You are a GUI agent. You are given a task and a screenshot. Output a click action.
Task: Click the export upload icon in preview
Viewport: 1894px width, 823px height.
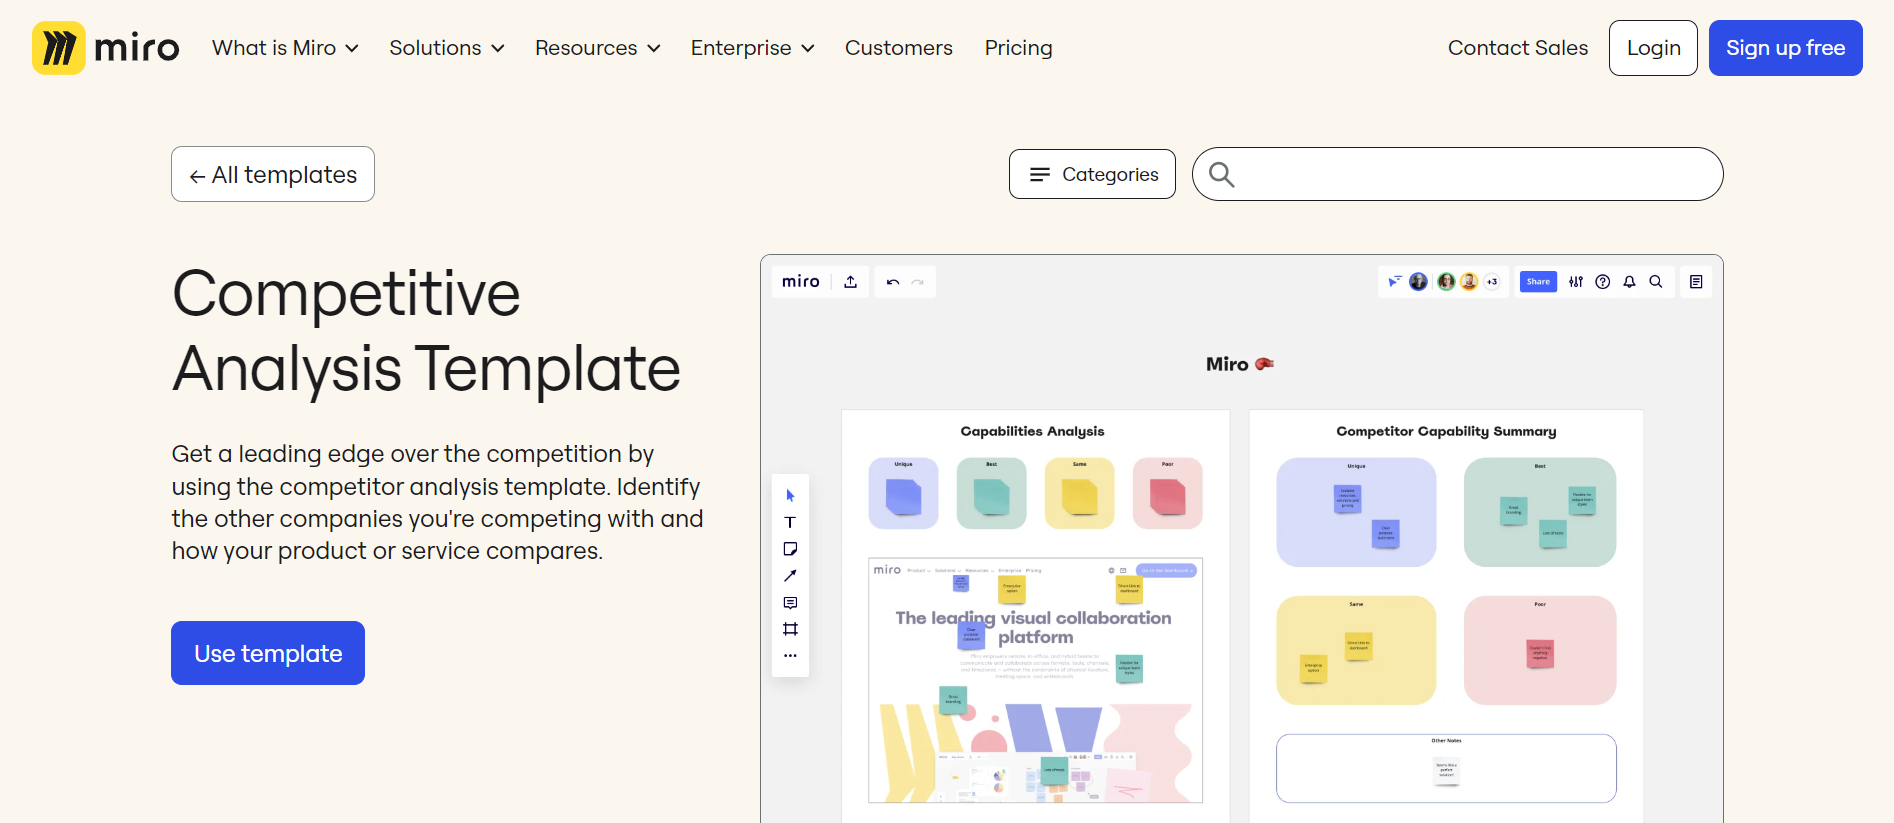point(851,282)
